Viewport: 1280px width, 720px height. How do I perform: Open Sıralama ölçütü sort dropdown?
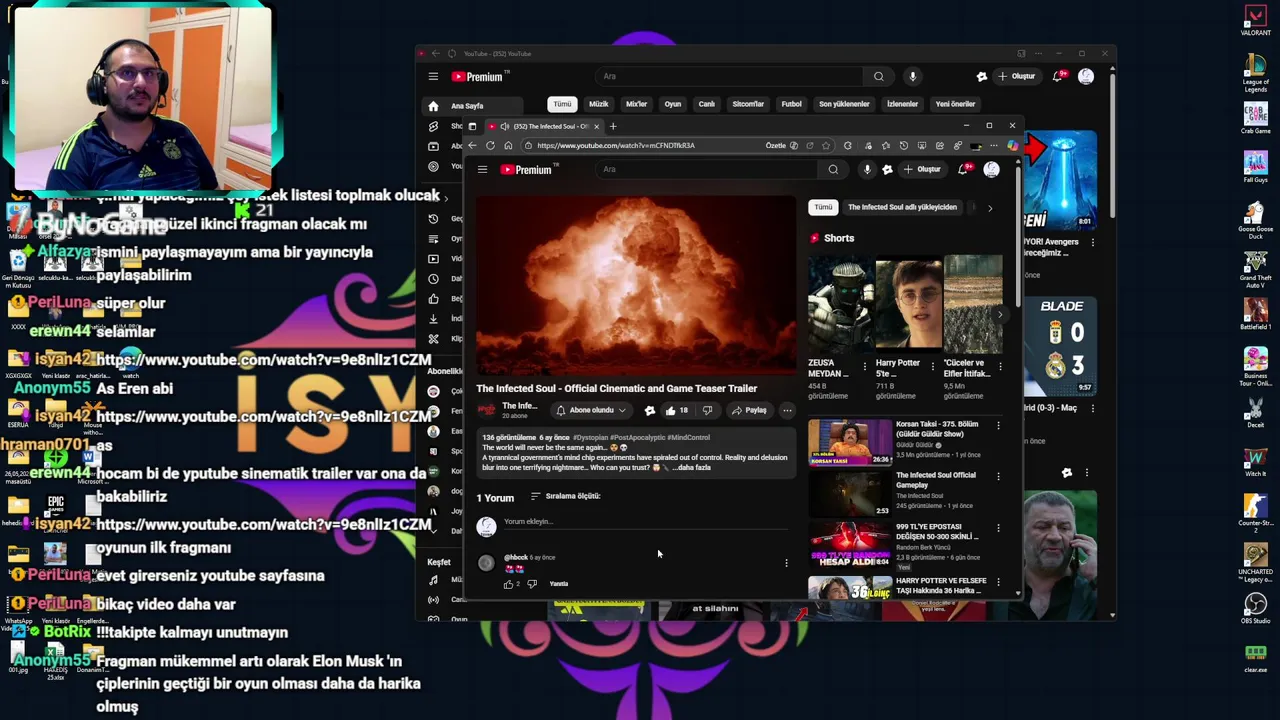565,496
